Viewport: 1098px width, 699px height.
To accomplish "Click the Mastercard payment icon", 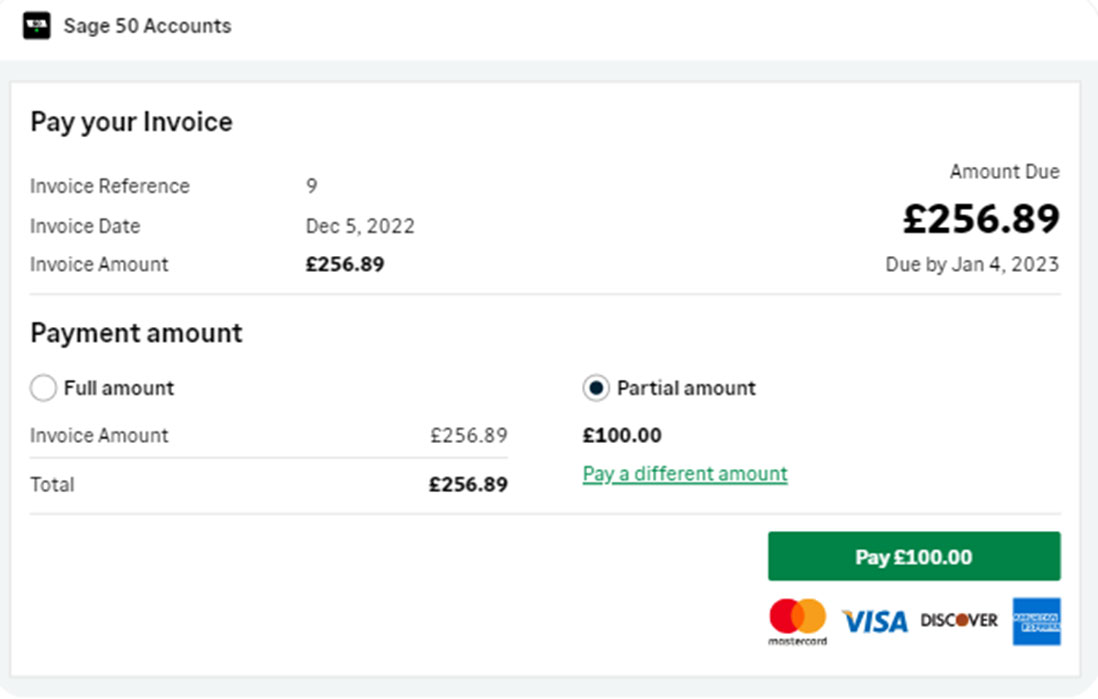I will pos(798,621).
